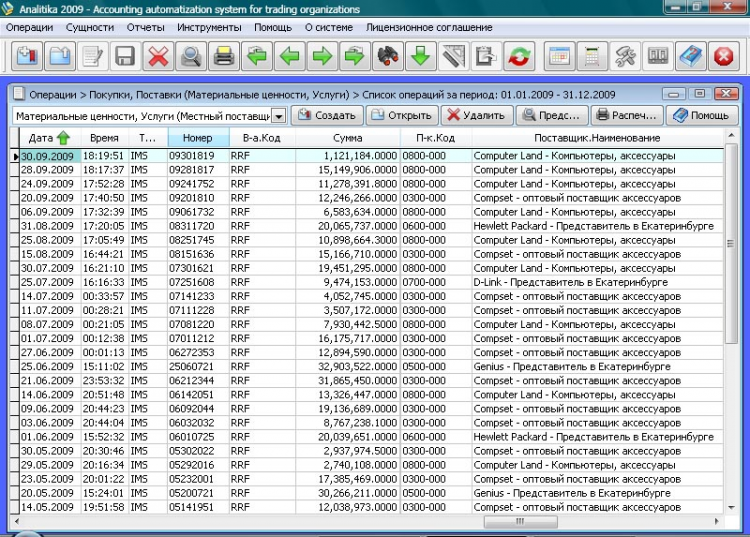The height and width of the screenshot is (537, 750).
Task: Open the Инструменты menu
Action: pos(209,28)
